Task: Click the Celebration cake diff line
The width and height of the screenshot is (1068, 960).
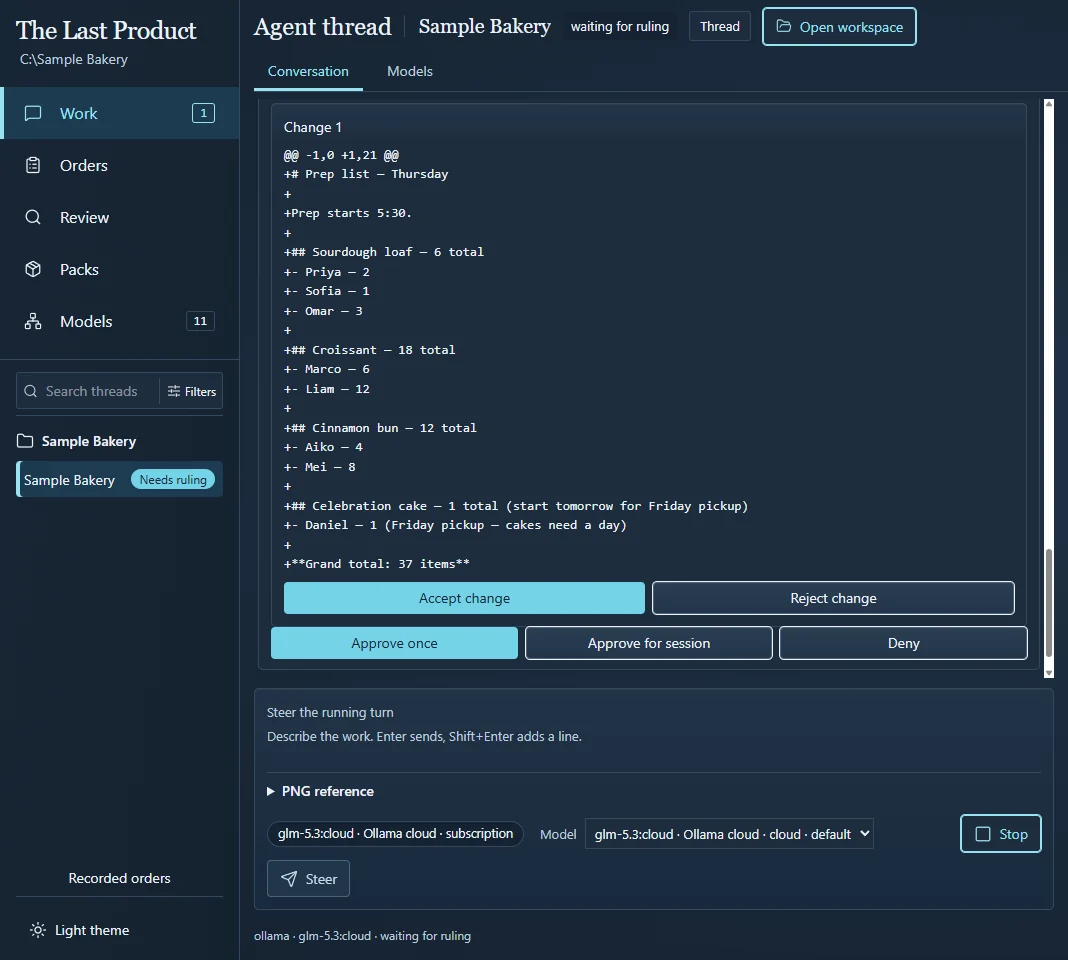Action: pos(516,506)
